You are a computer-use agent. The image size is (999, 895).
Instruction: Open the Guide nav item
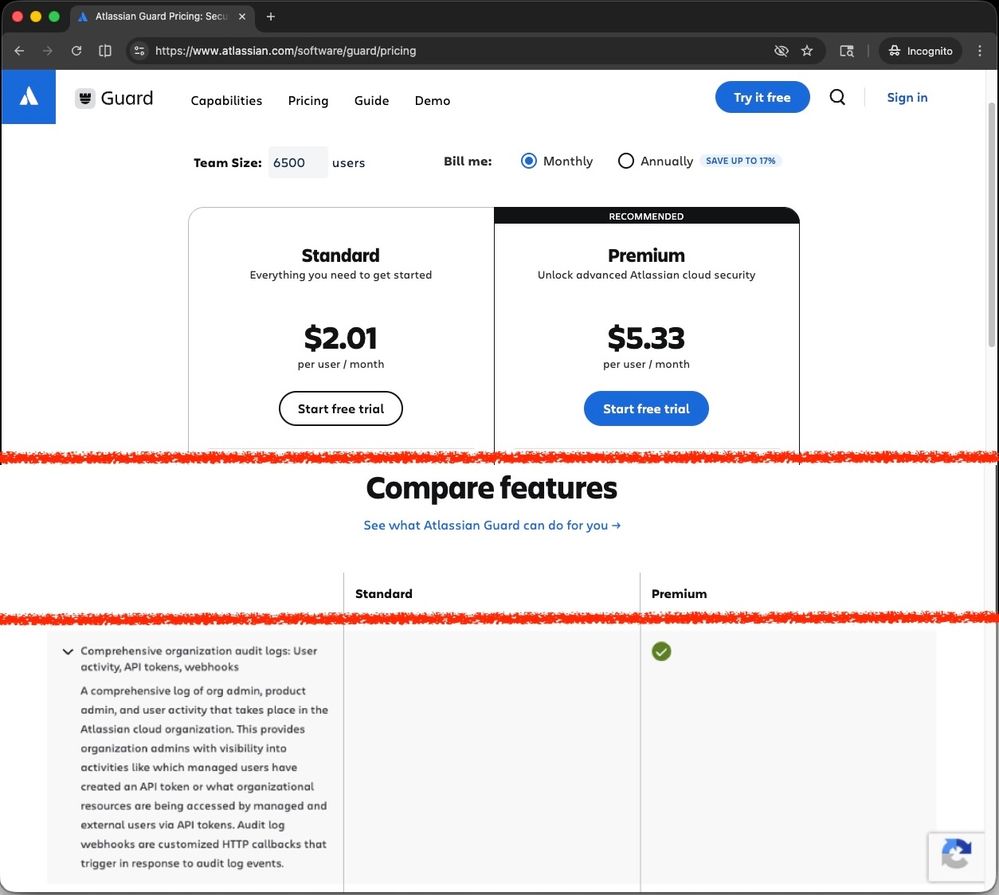[x=371, y=101]
